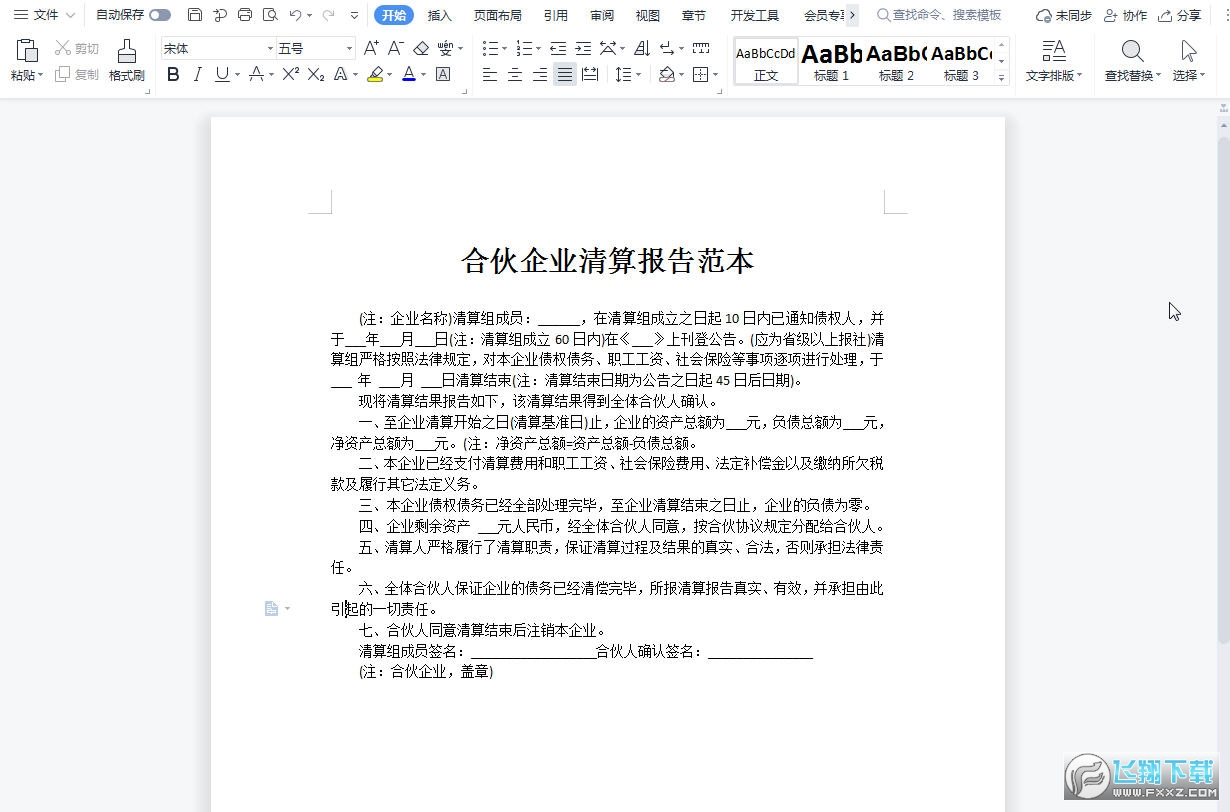This screenshot has height=812, width=1230.
Task: Increase paragraph indent
Action: click(x=583, y=48)
